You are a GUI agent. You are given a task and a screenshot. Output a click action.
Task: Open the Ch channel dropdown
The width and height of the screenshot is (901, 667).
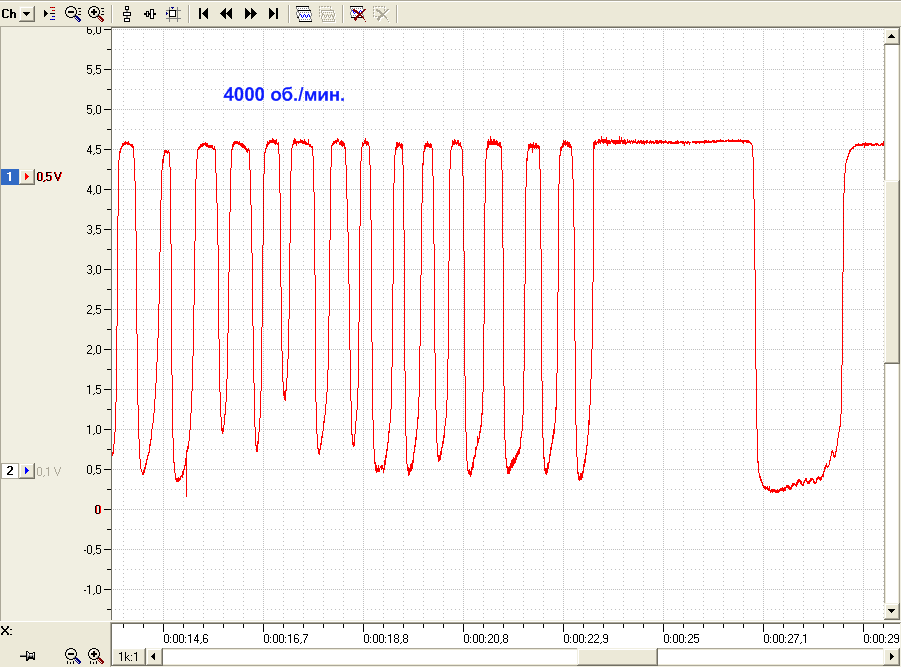26,14
